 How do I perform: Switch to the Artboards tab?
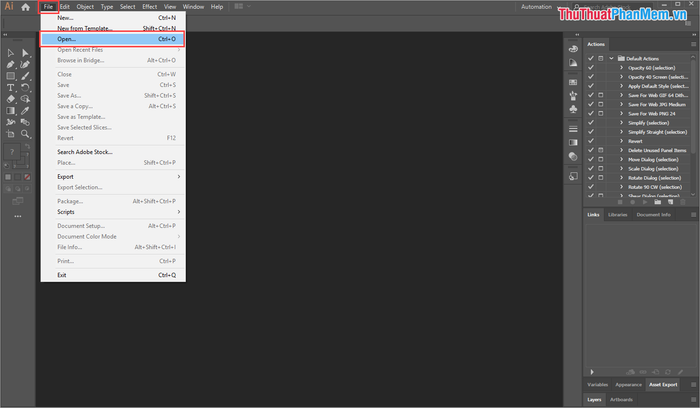tap(621, 400)
